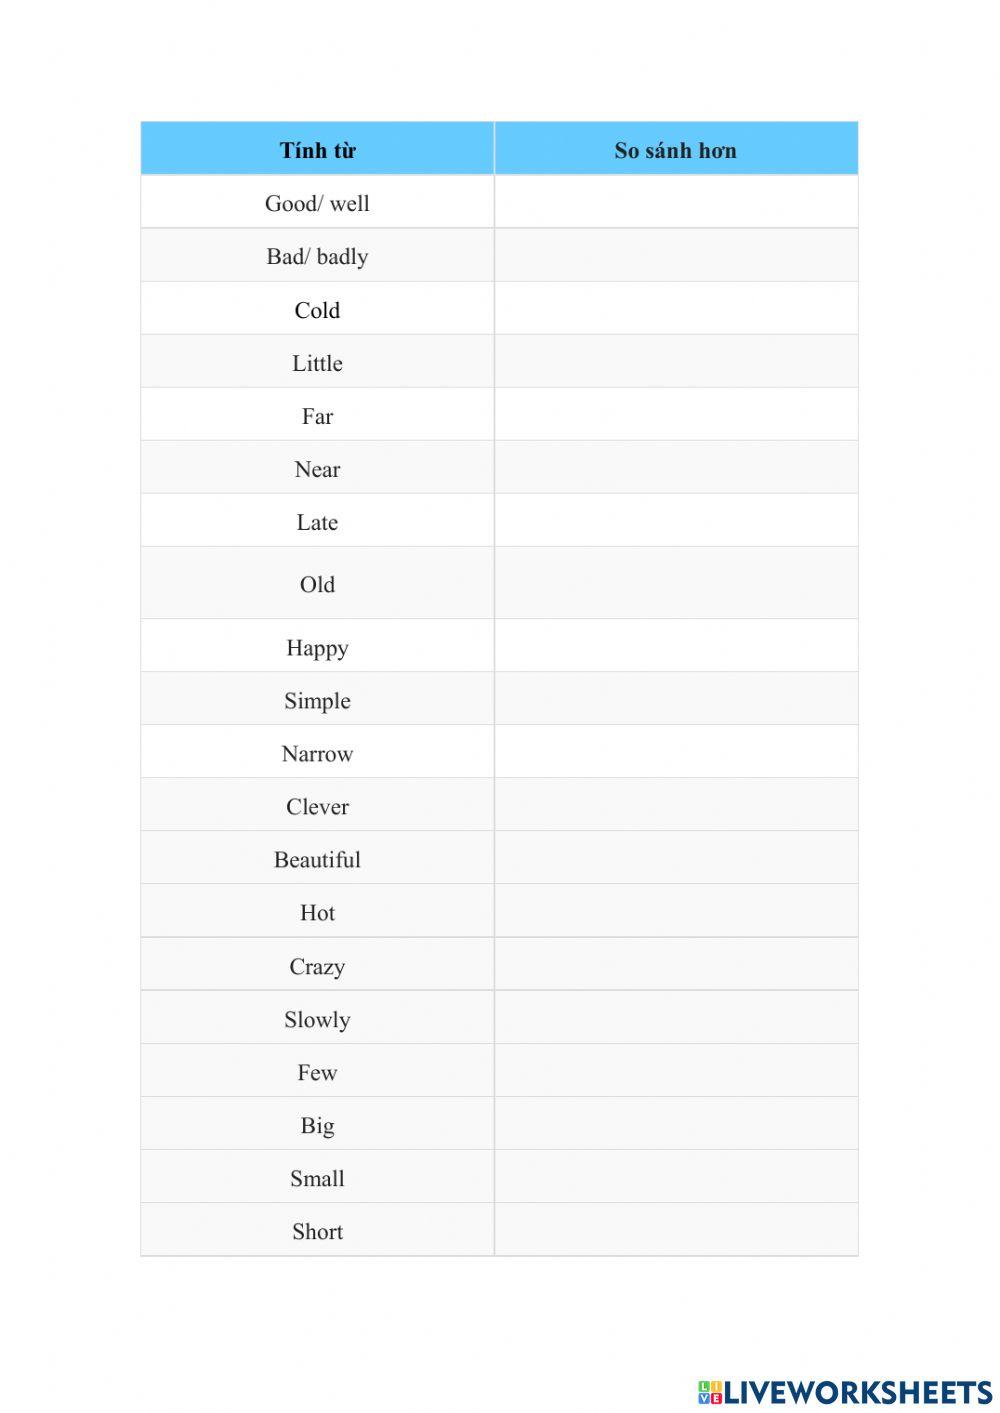The height and width of the screenshot is (1413, 1000).
Task: Select the answer cell beside Short
Action: pos(676,1230)
